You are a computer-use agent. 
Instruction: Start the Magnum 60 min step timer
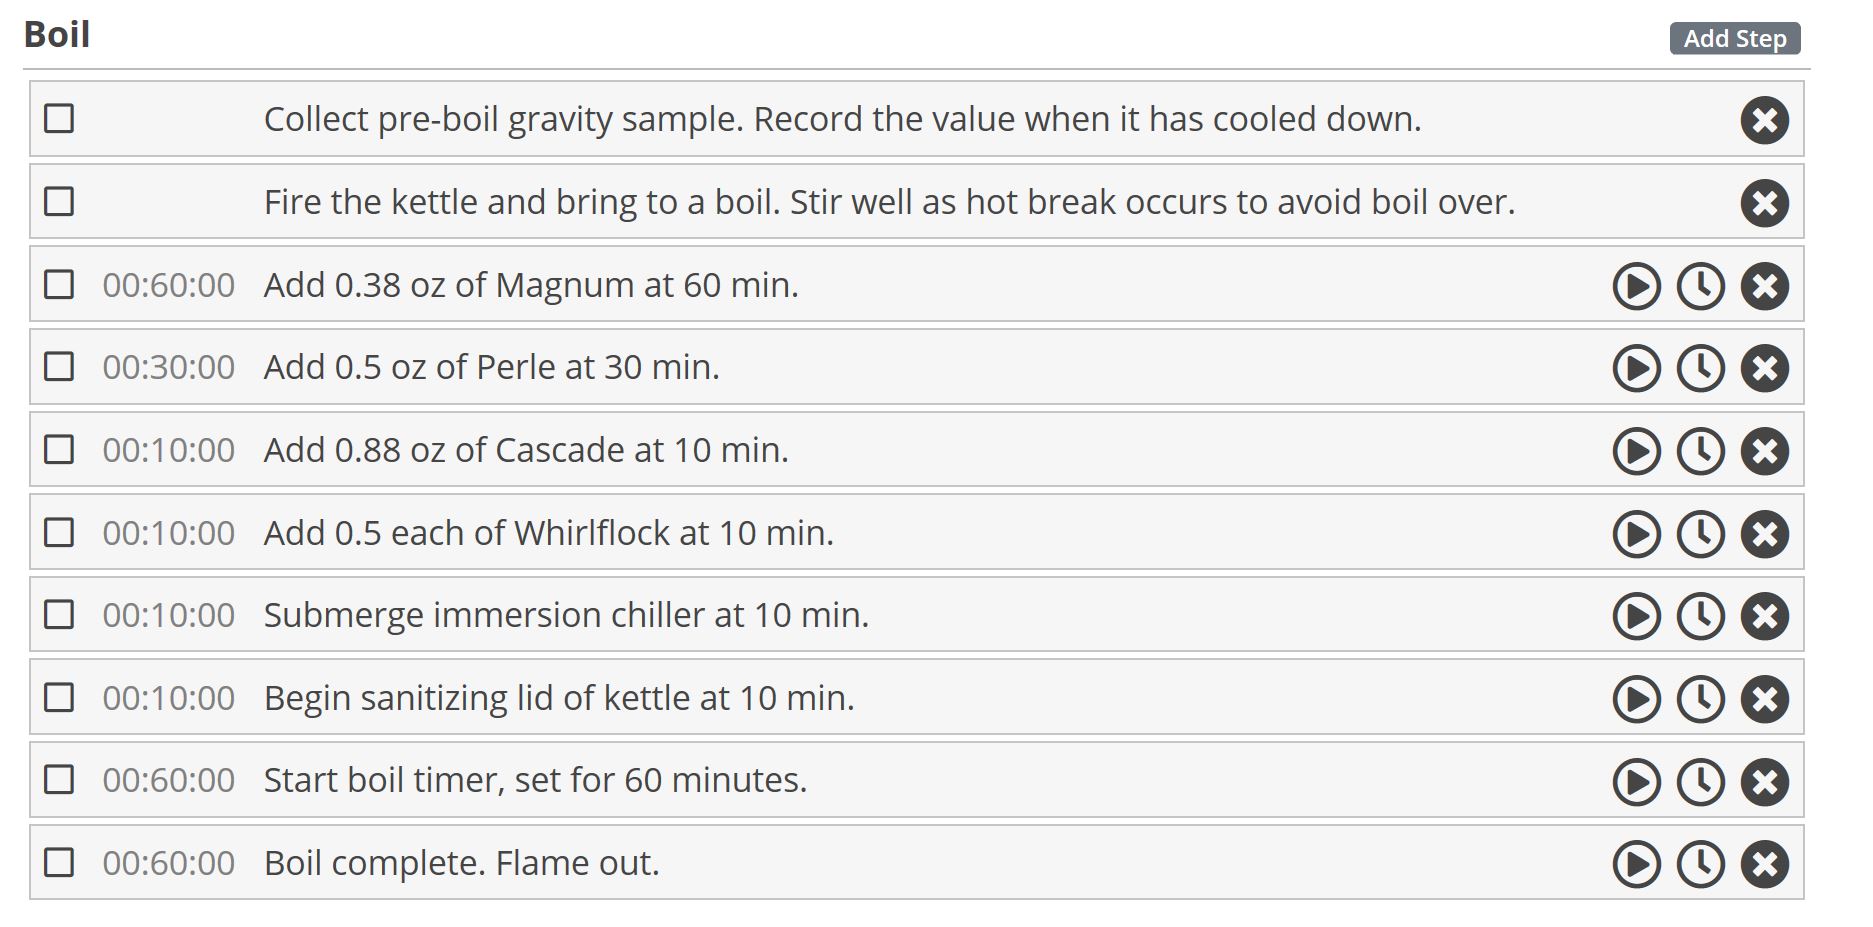tap(1636, 286)
